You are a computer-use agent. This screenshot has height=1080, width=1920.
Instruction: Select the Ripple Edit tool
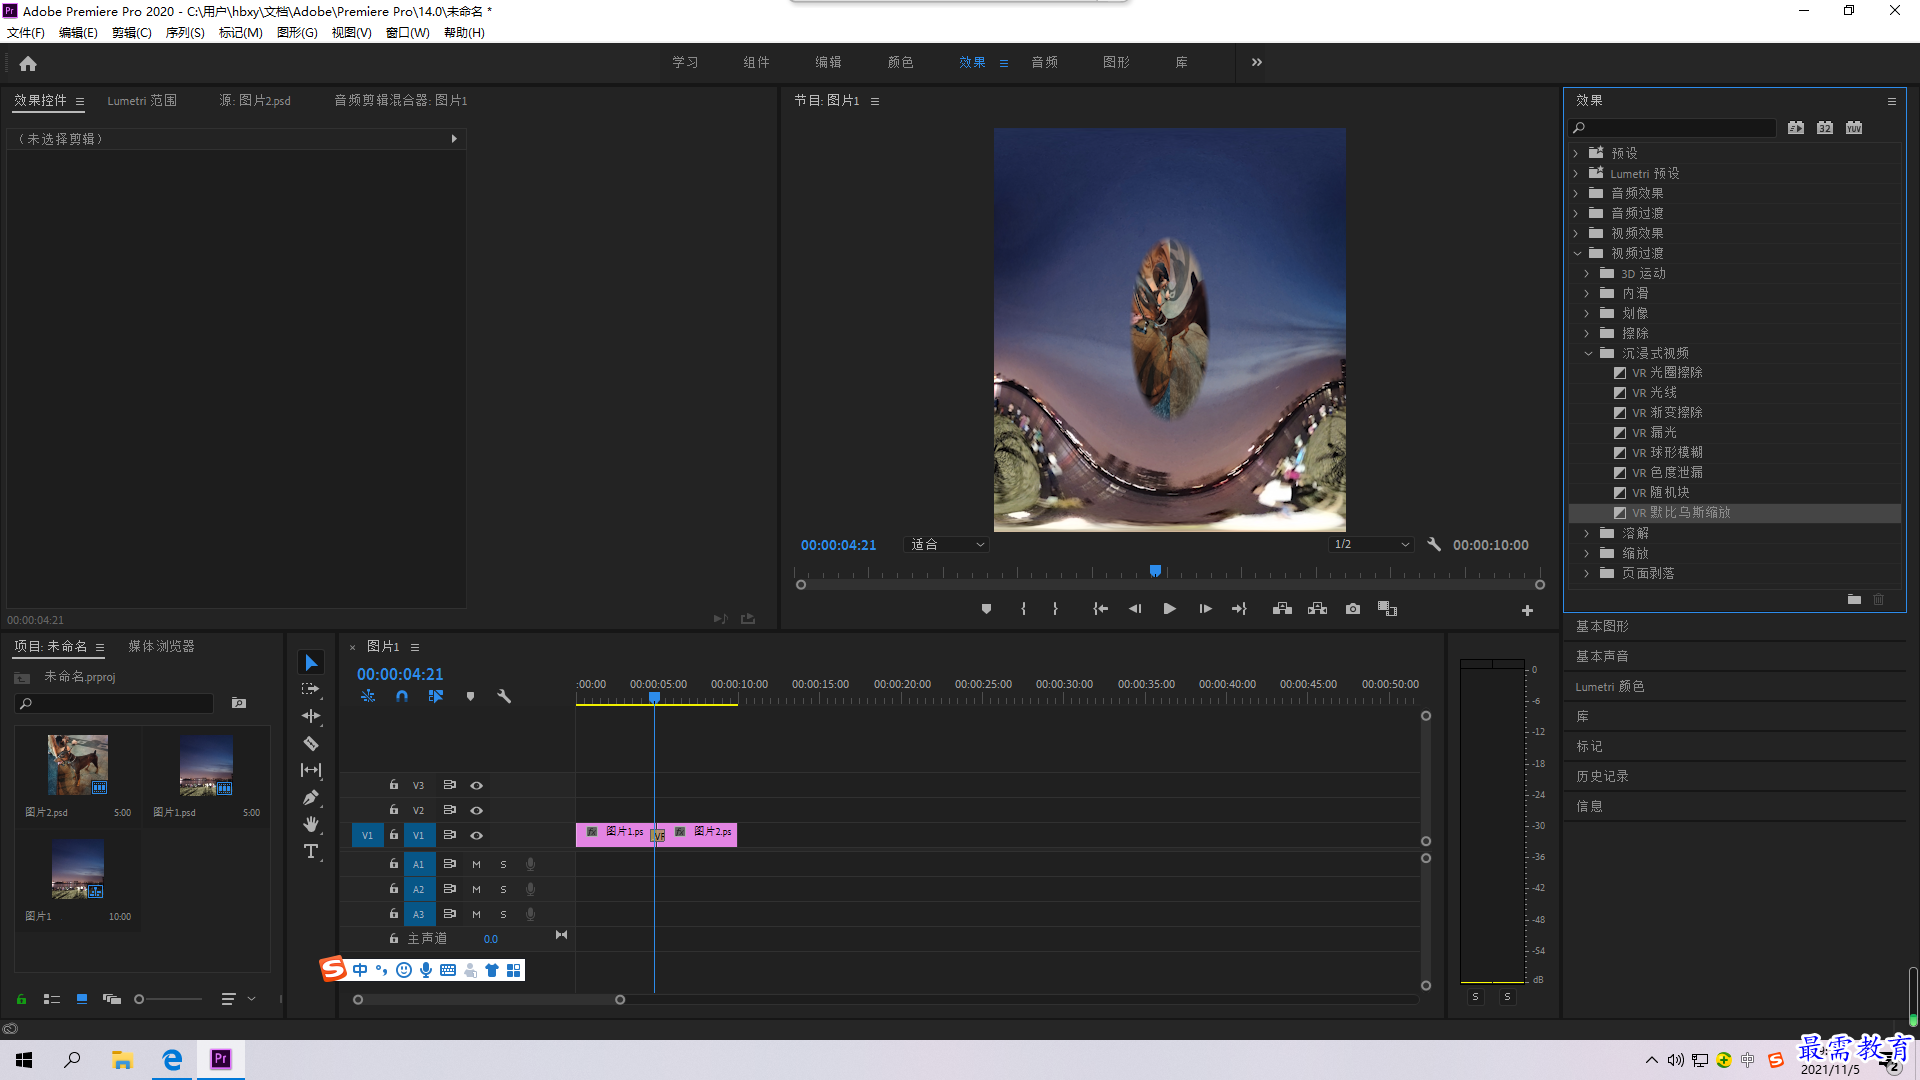(x=311, y=716)
